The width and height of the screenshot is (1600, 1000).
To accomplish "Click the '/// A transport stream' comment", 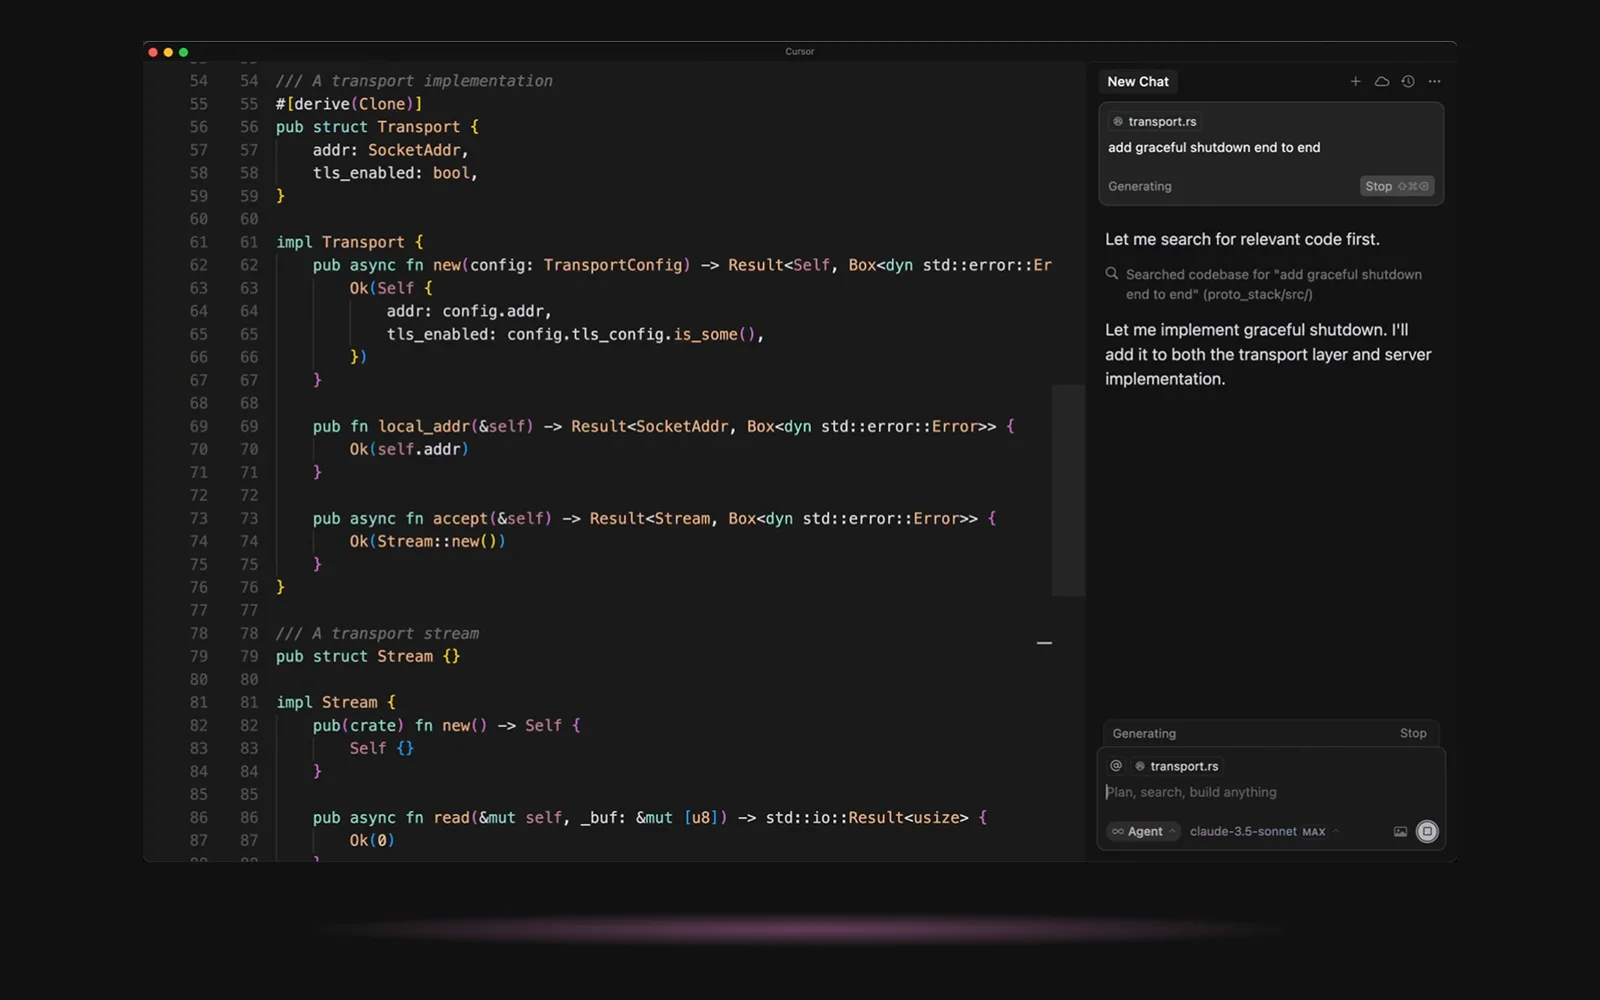I will [x=377, y=633].
